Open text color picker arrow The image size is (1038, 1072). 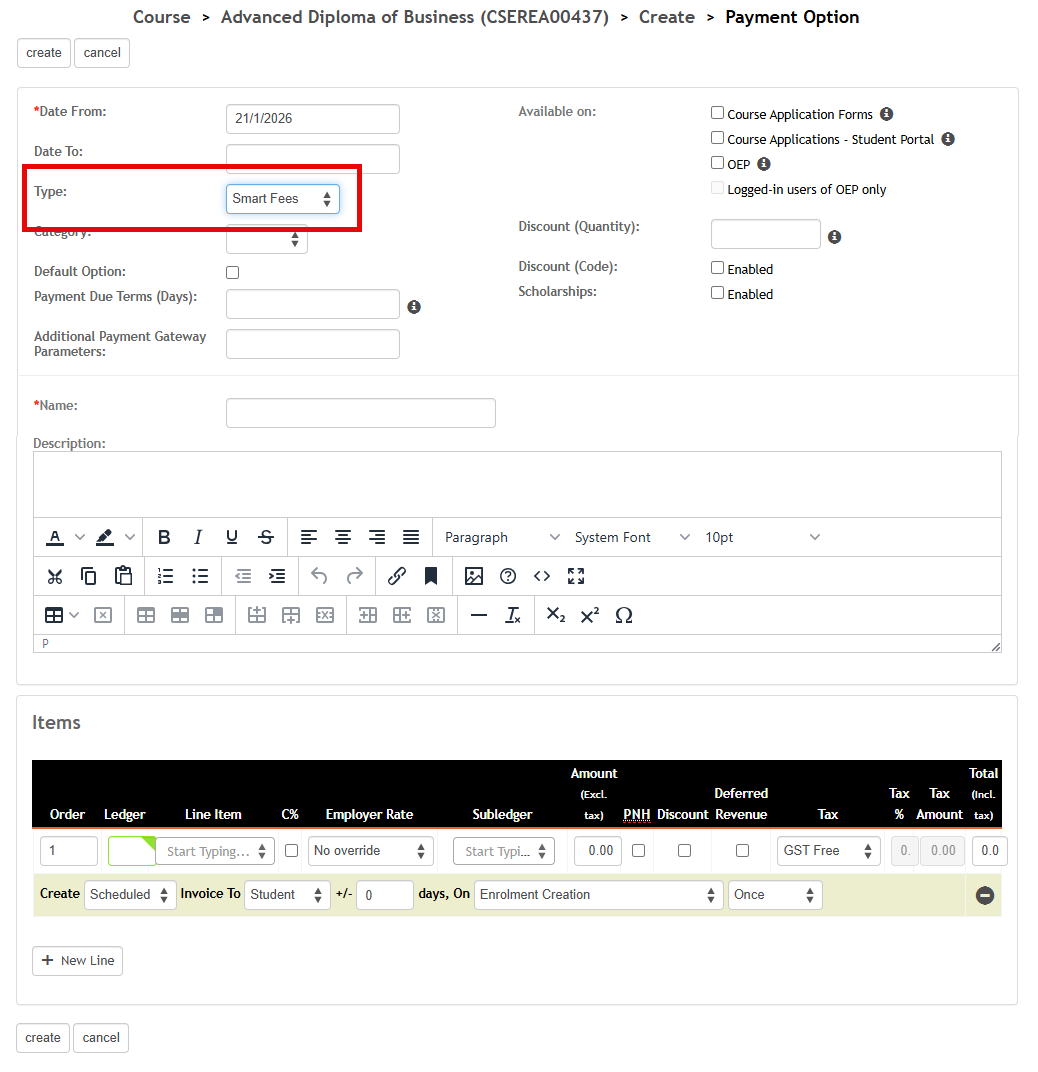click(79, 537)
